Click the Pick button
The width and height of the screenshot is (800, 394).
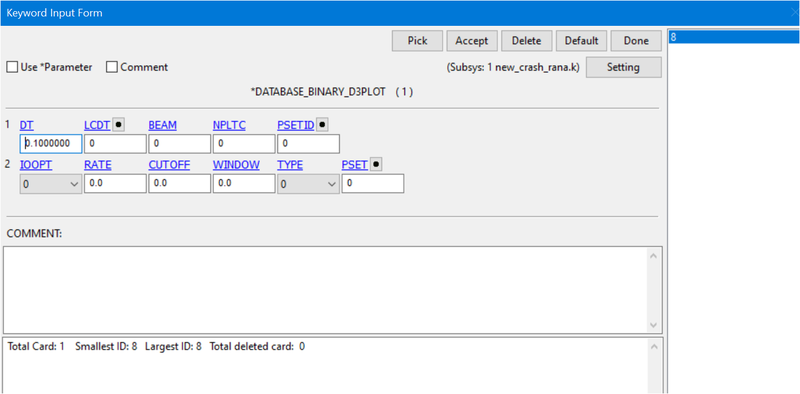point(417,41)
